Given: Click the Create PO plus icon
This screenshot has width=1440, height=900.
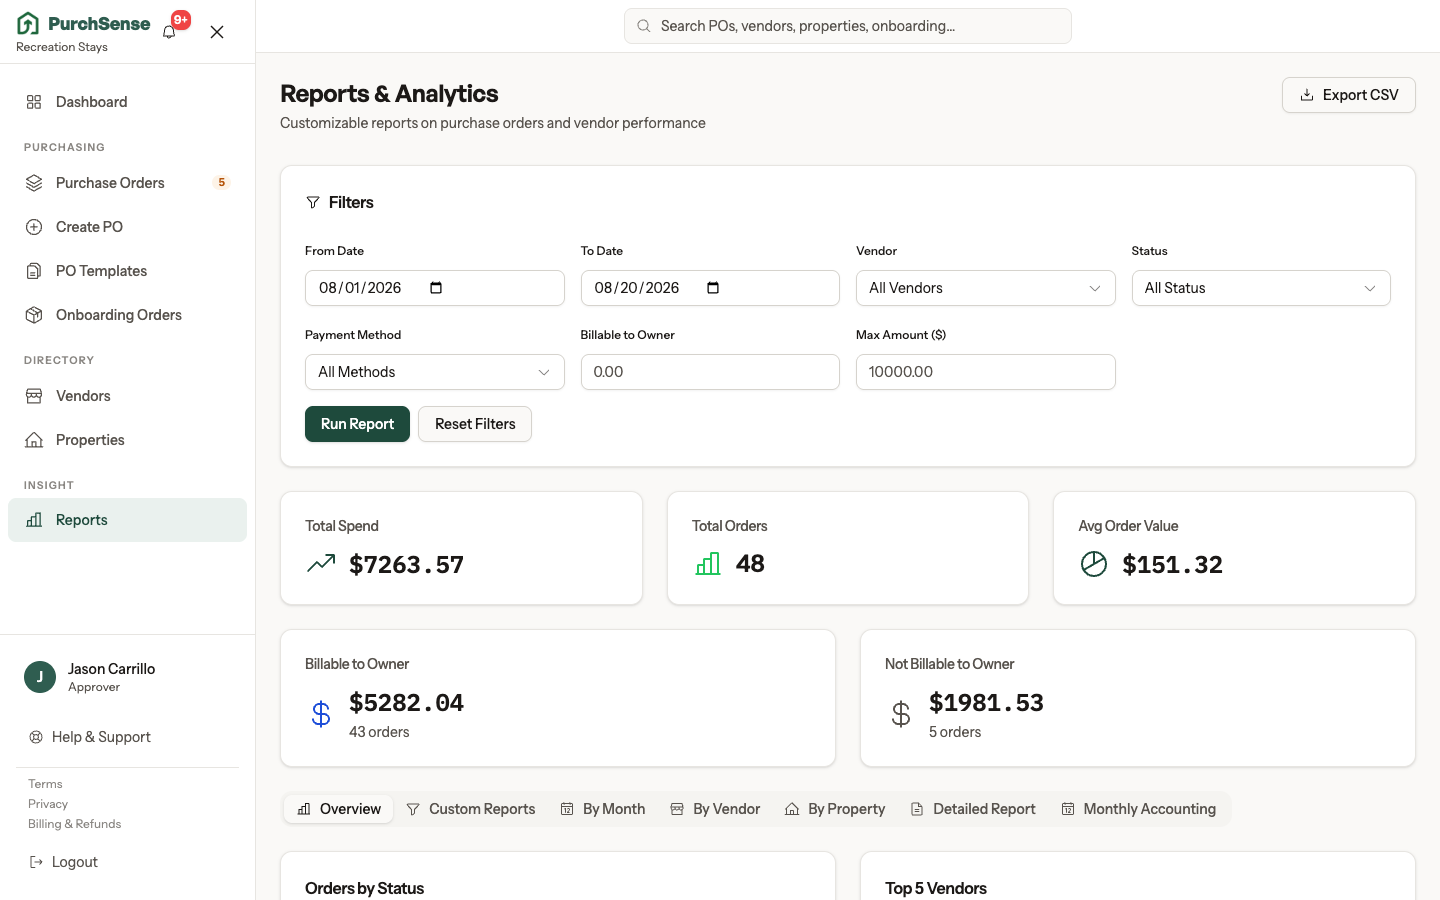Looking at the screenshot, I should click(x=34, y=227).
